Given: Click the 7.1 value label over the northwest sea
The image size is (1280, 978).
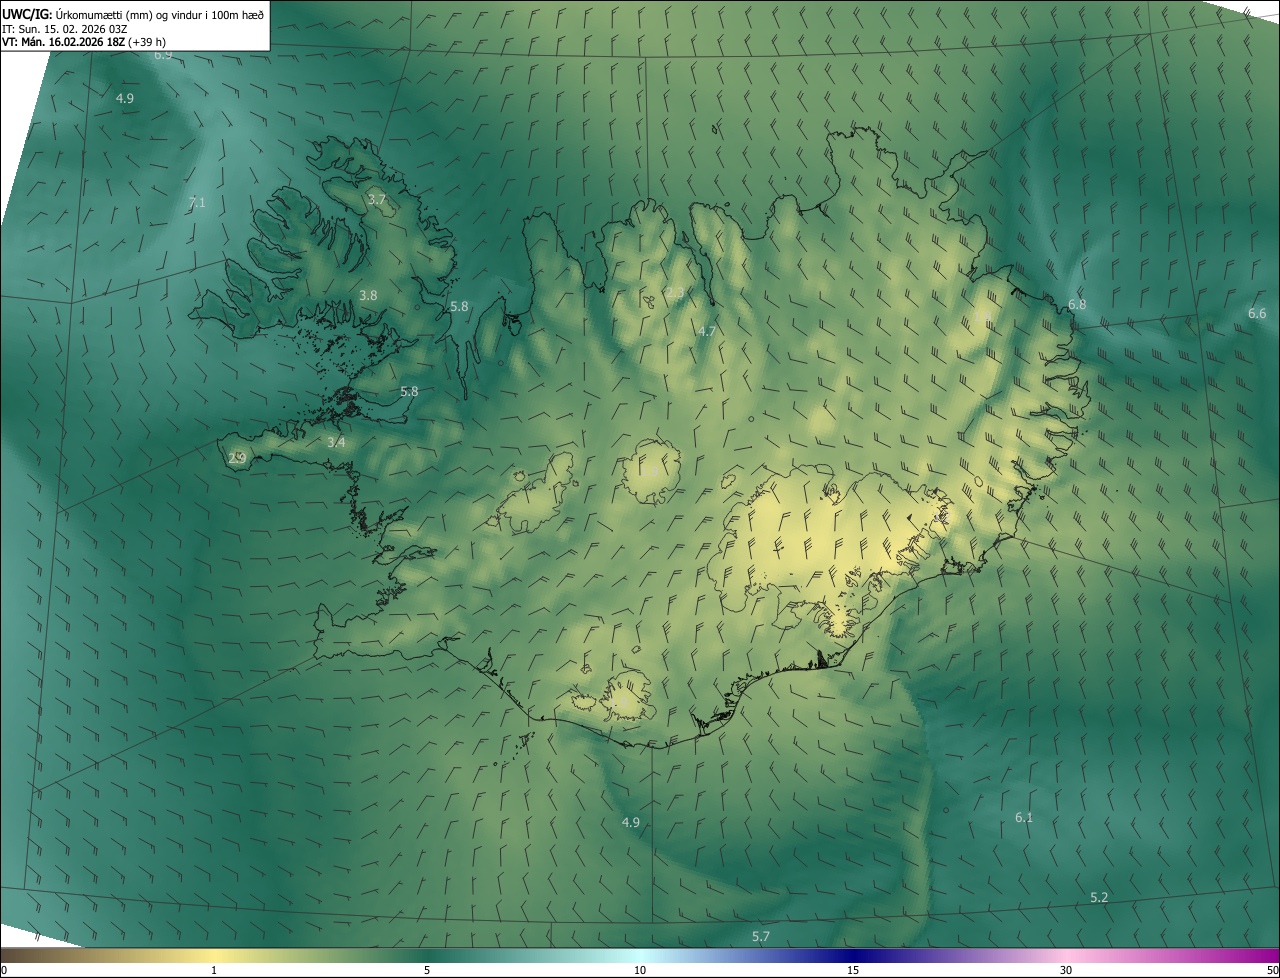Looking at the screenshot, I should [x=197, y=202].
